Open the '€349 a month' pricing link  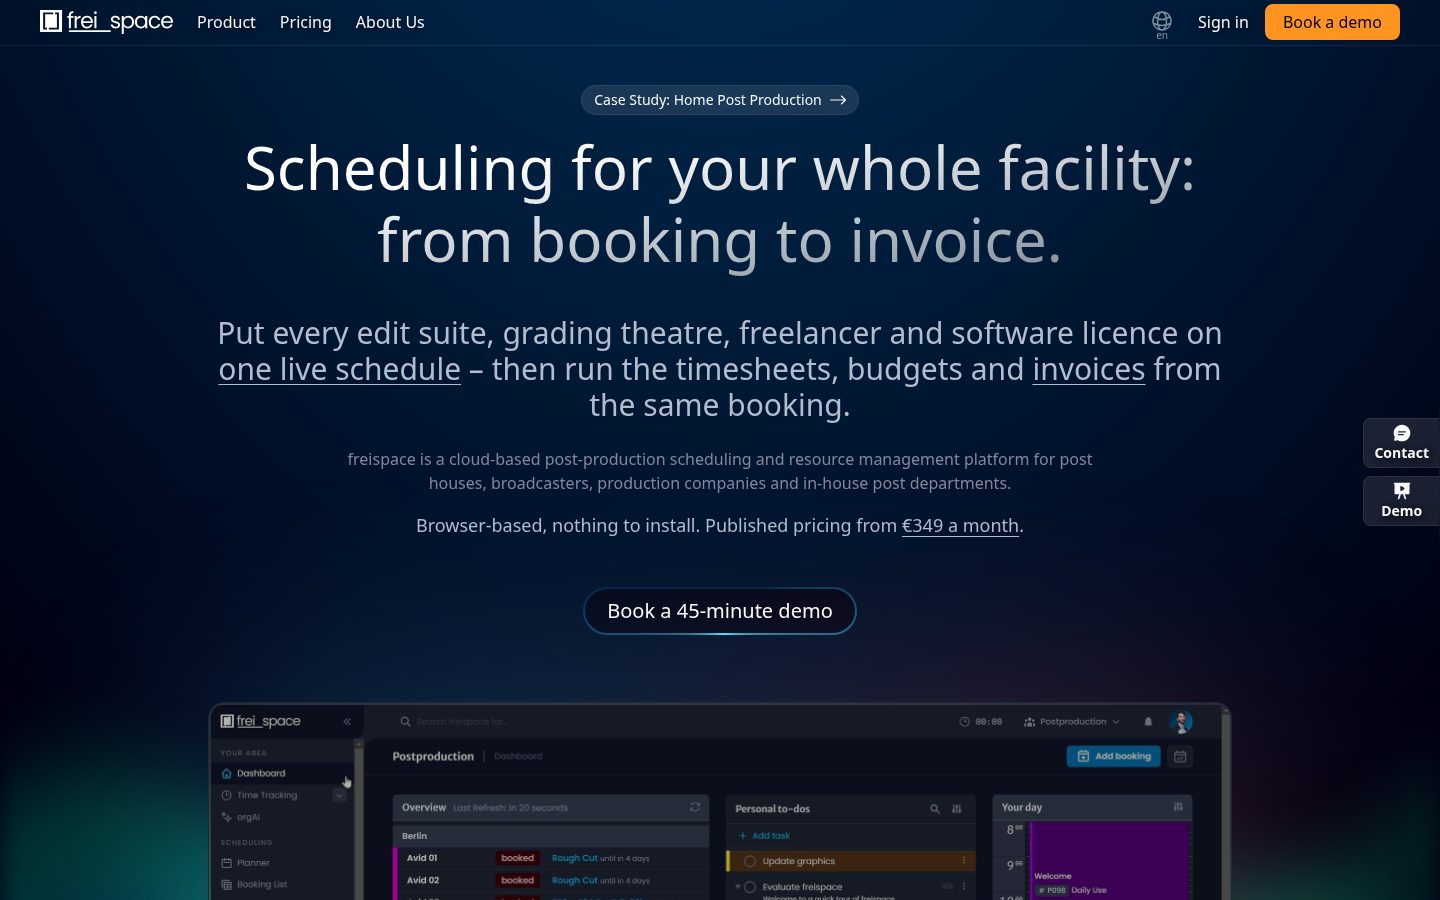pos(960,525)
